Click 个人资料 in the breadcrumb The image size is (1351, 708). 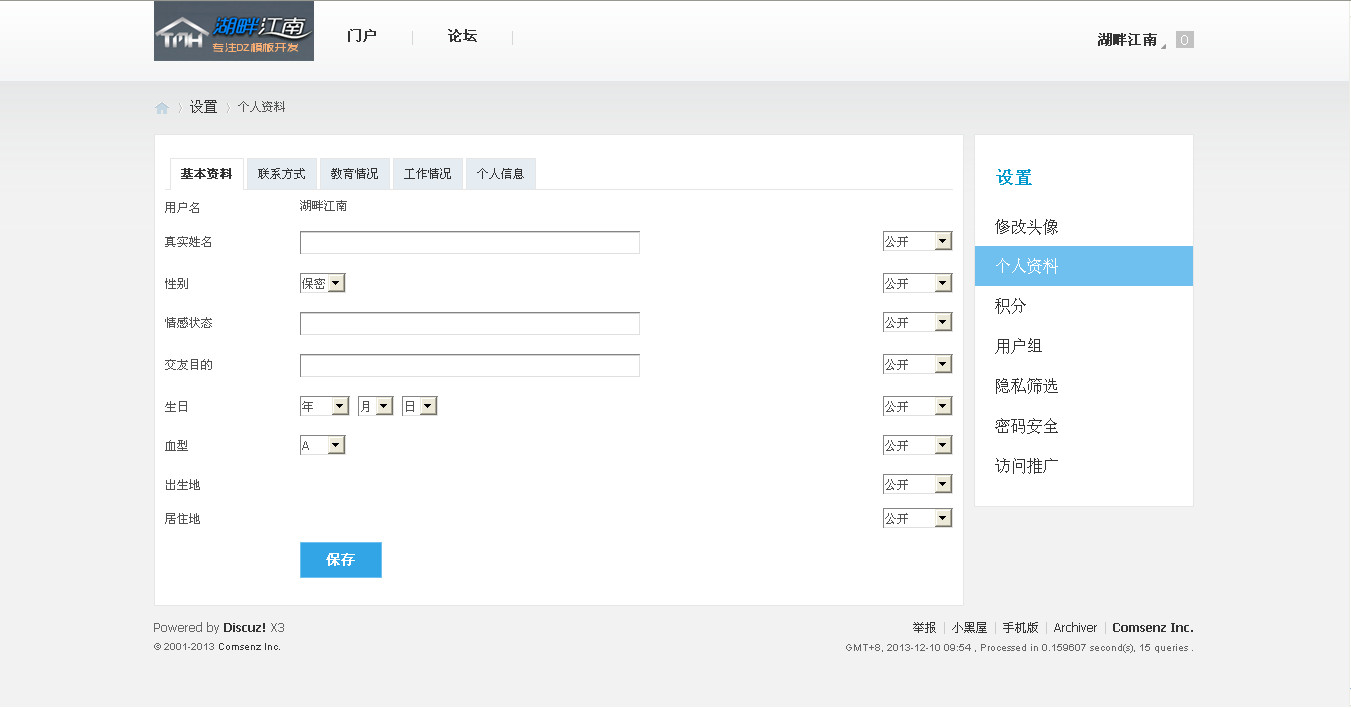click(x=261, y=107)
